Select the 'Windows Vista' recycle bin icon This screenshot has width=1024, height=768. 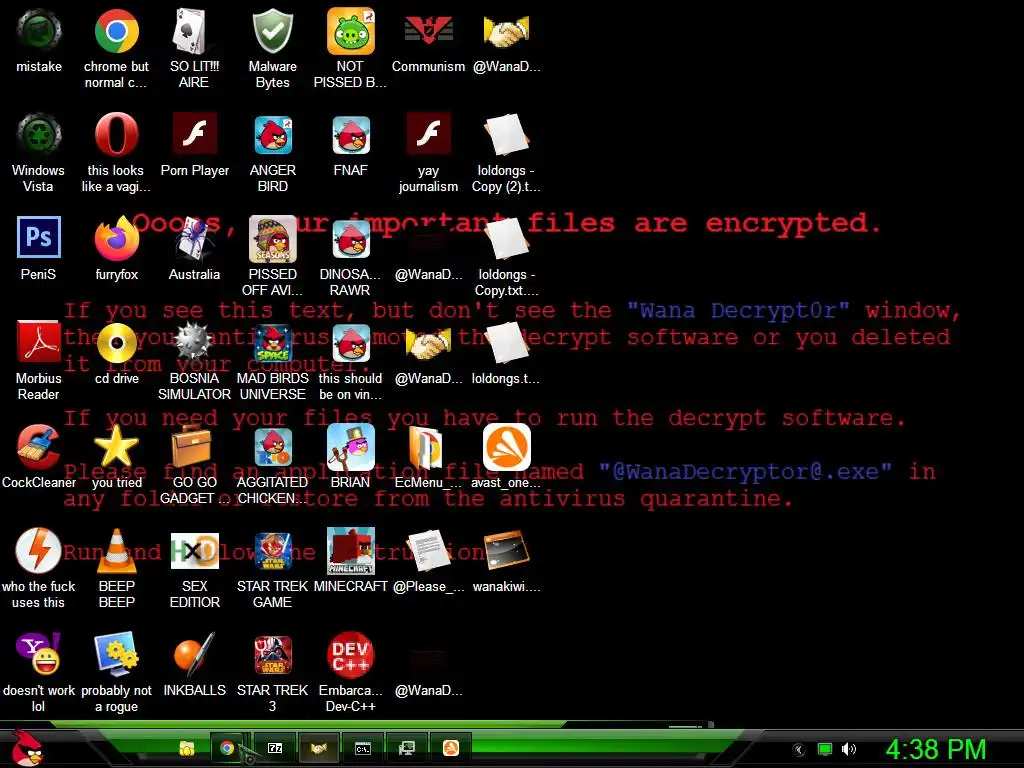pyautogui.click(x=39, y=135)
